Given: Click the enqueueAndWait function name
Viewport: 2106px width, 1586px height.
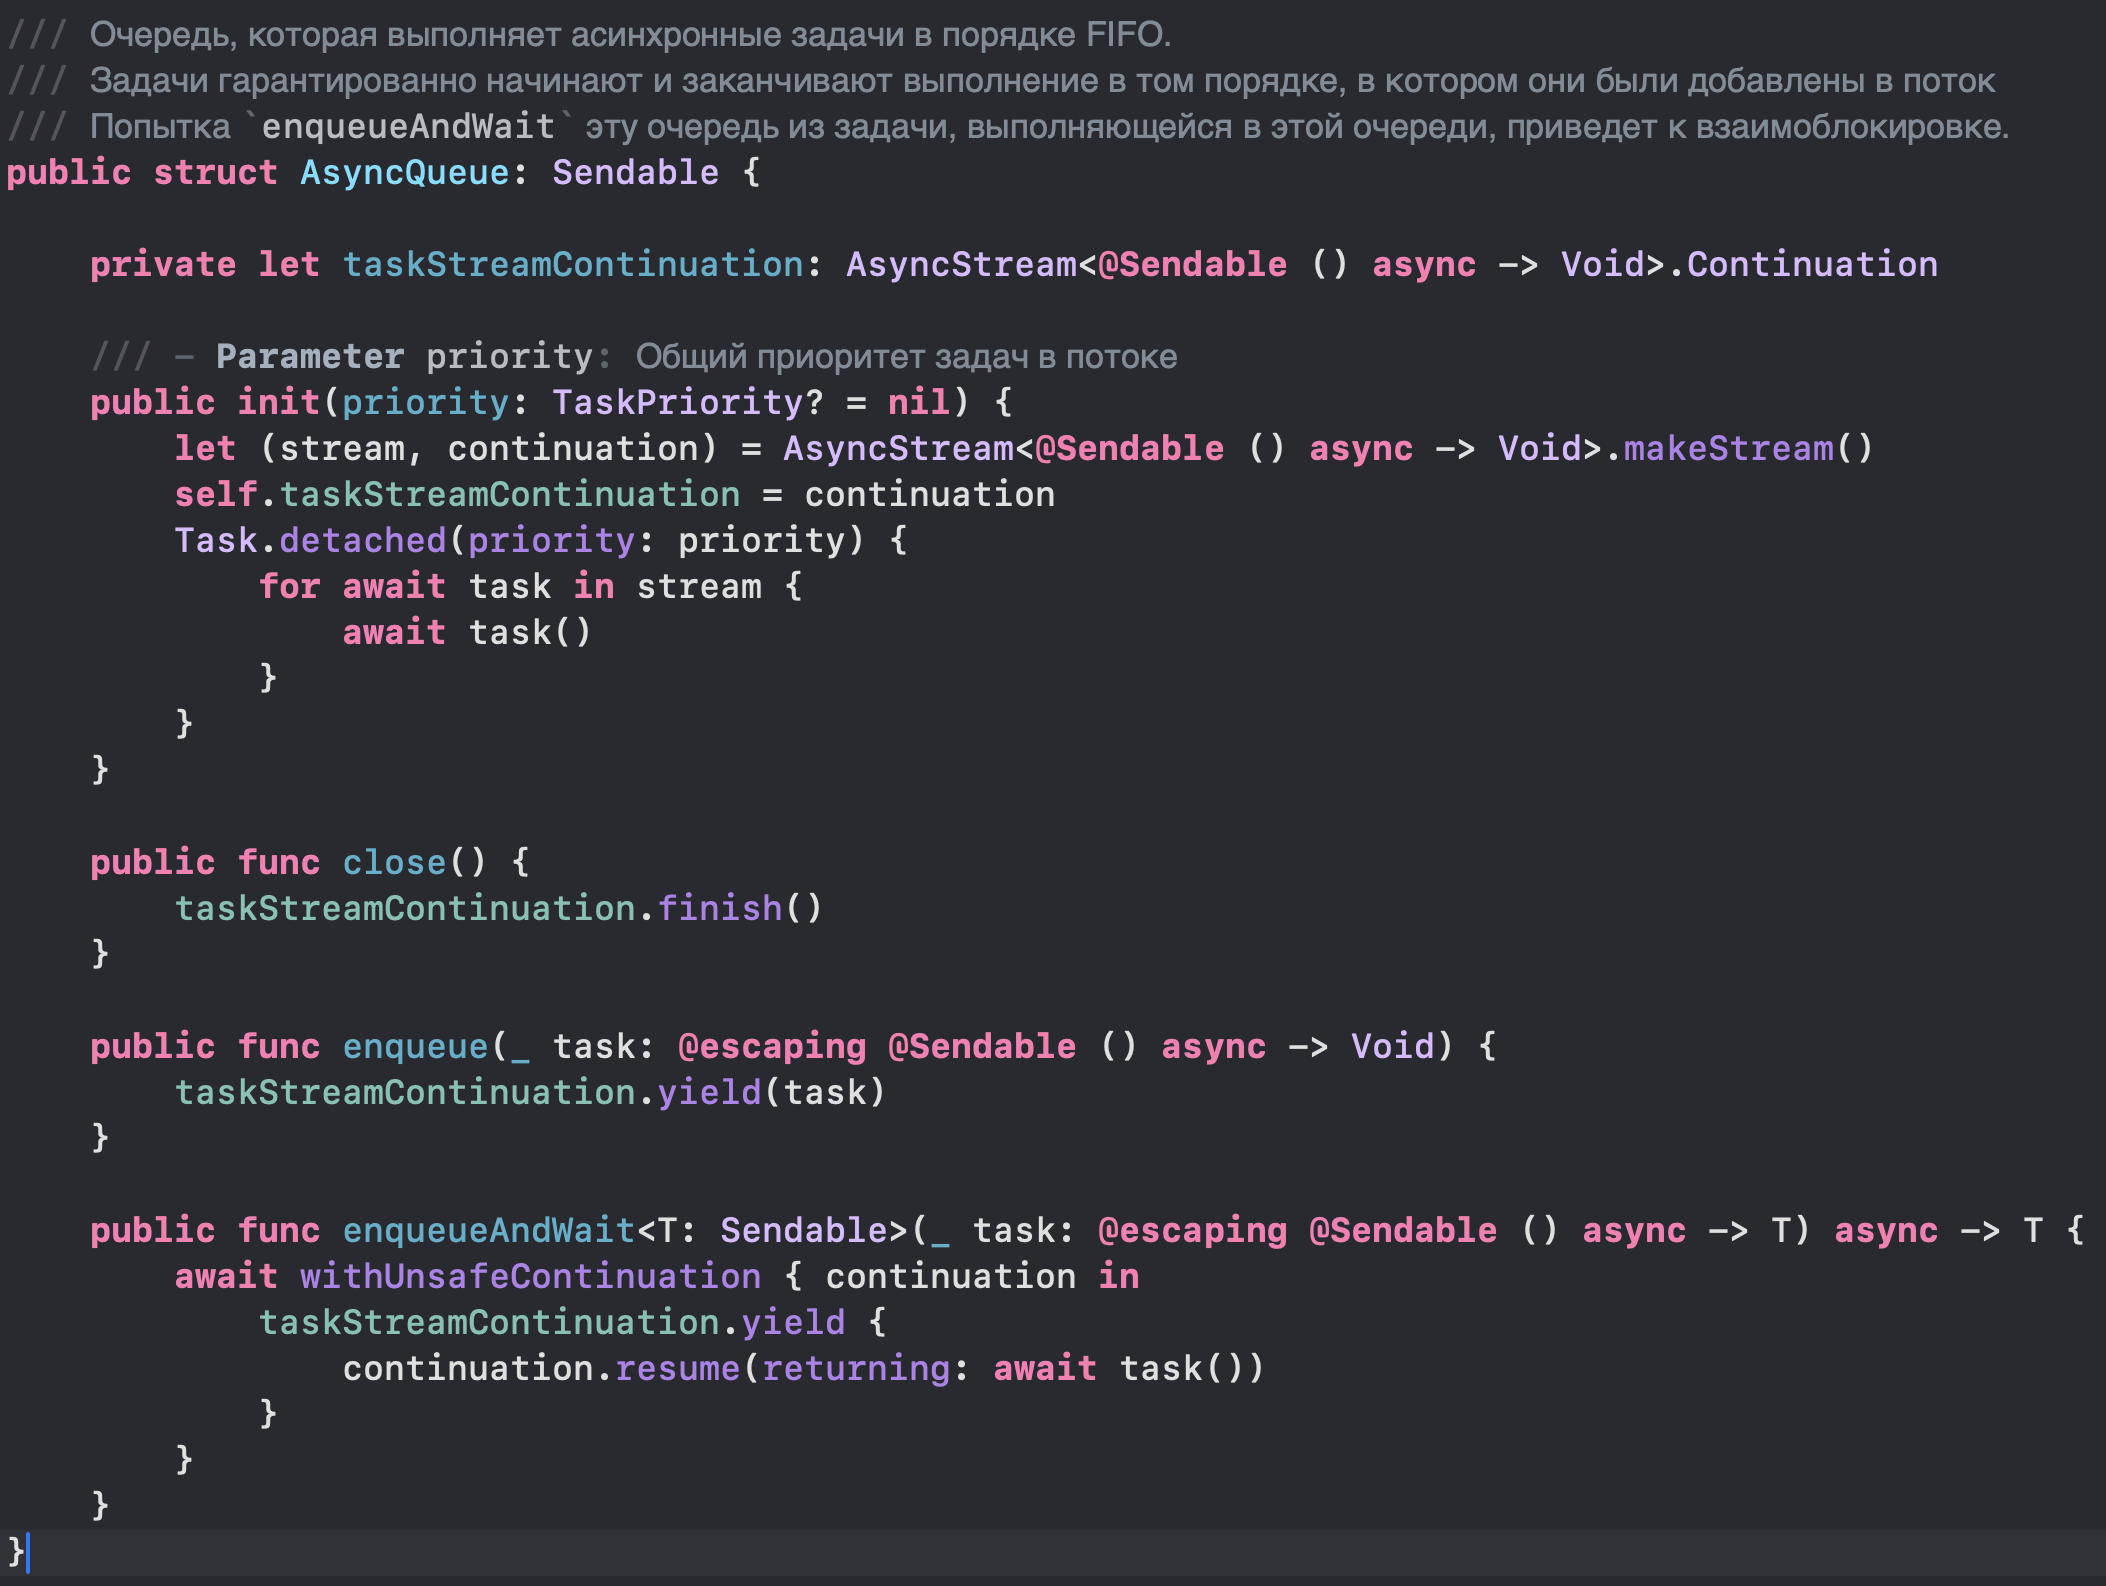Looking at the screenshot, I should (x=488, y=1231).
